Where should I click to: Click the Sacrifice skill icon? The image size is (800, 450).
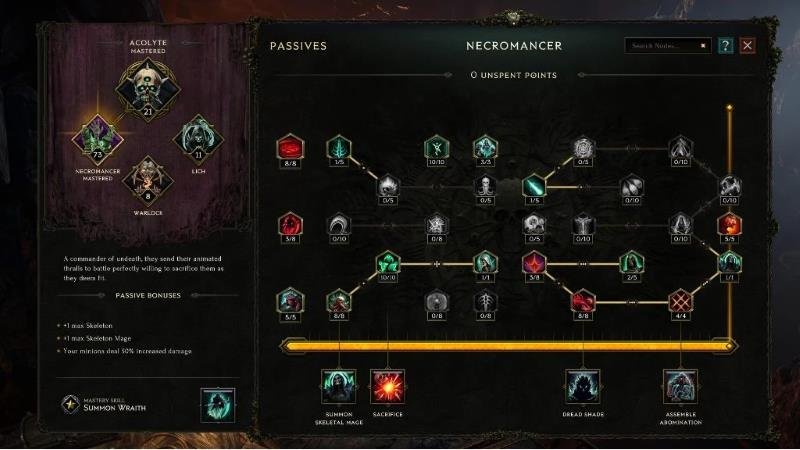(x=387, y=386)
